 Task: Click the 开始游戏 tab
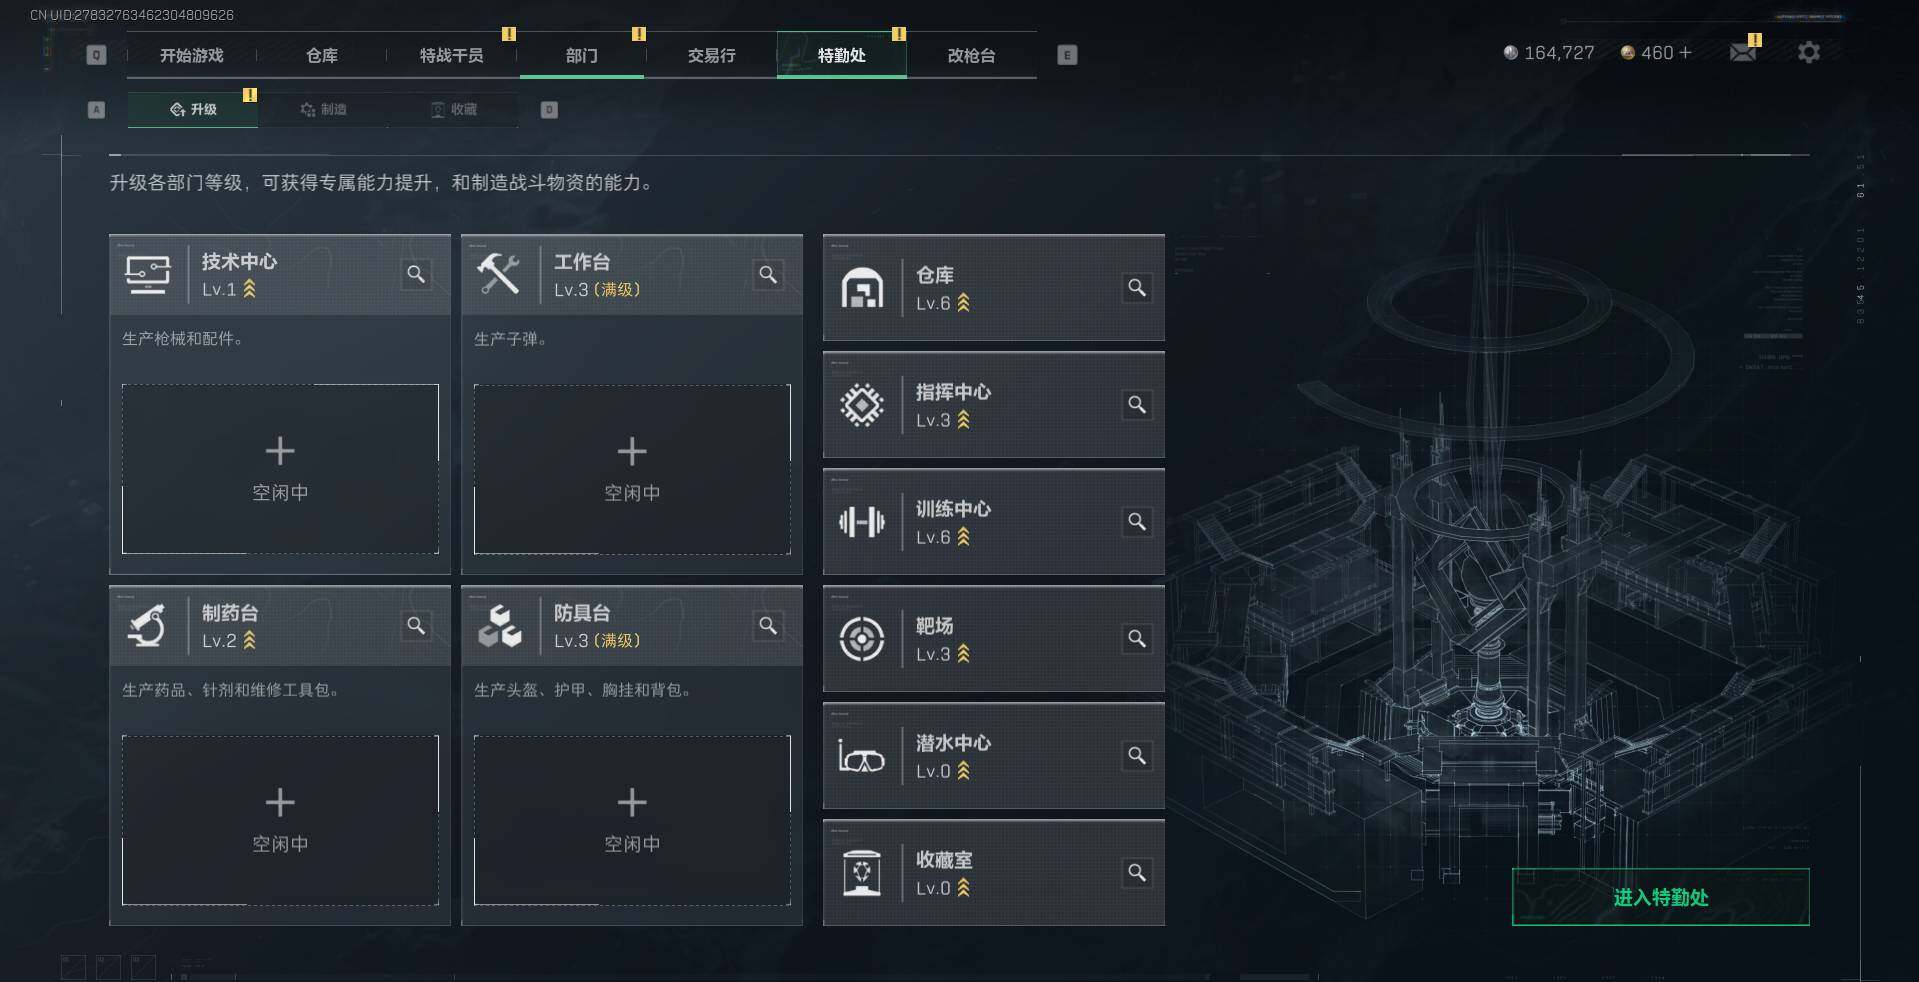click(x=191, y=55)
